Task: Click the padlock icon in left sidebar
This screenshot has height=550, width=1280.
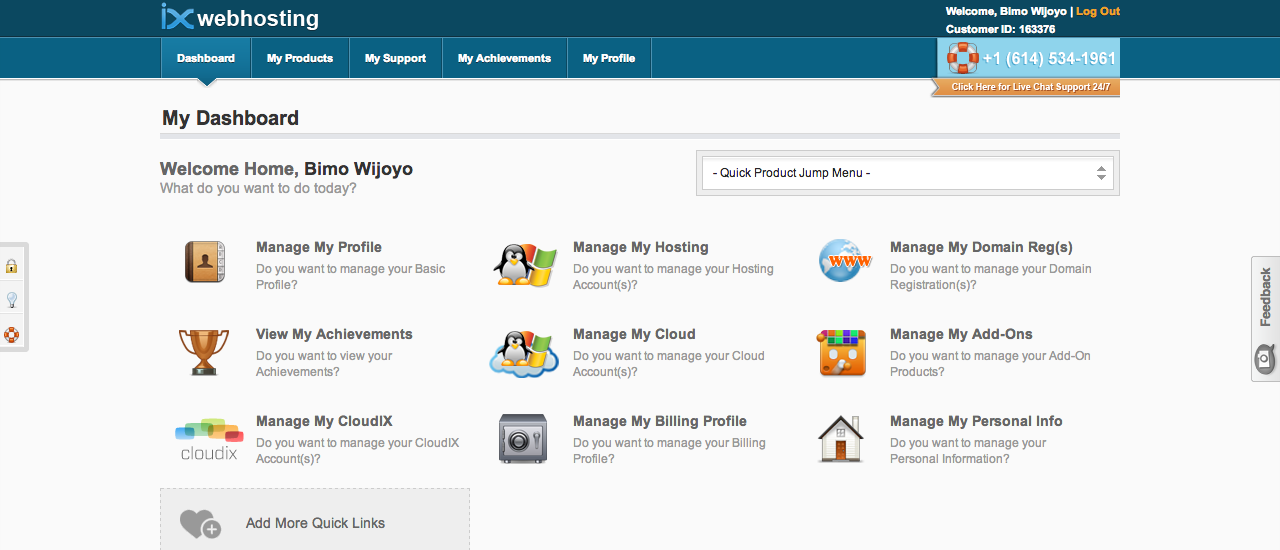Action: point(12,266)
